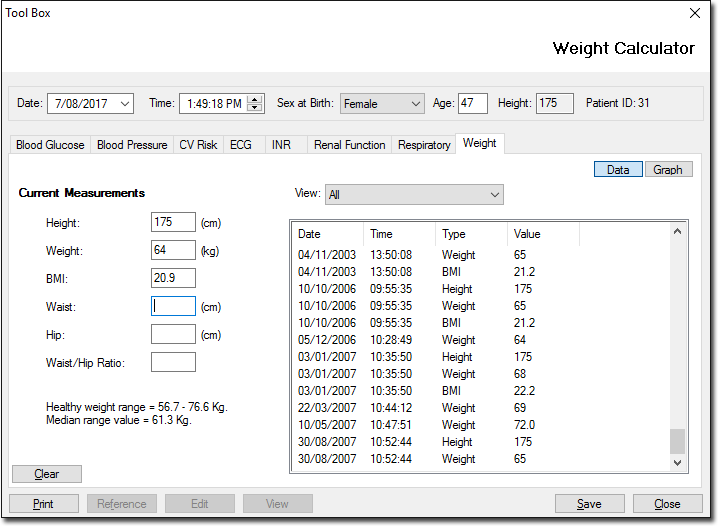Click the BMI input field
This screenshot has width=718, height=526.
tap(173, 278)
